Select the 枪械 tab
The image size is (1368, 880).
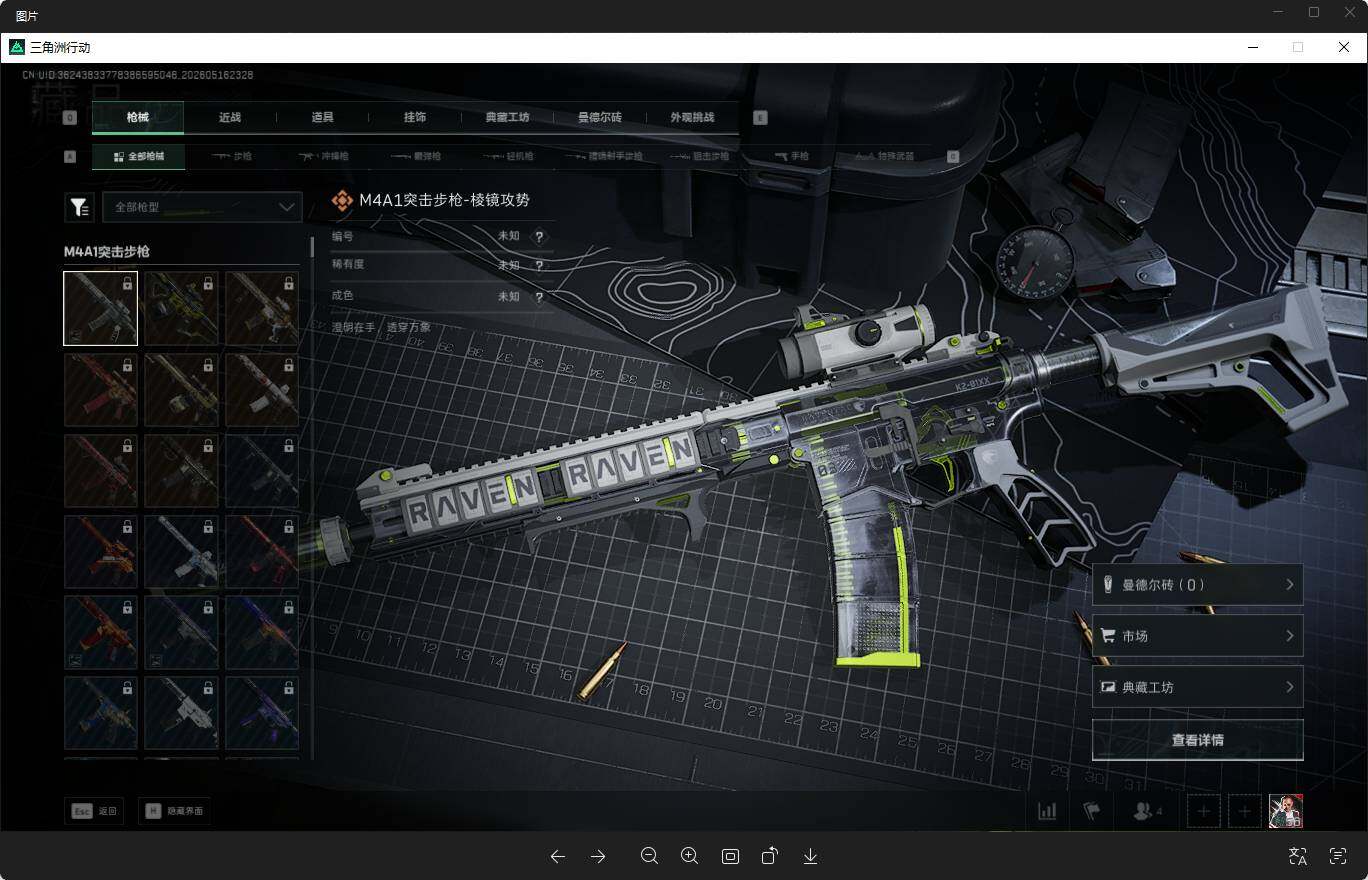[x=138, y=117]
